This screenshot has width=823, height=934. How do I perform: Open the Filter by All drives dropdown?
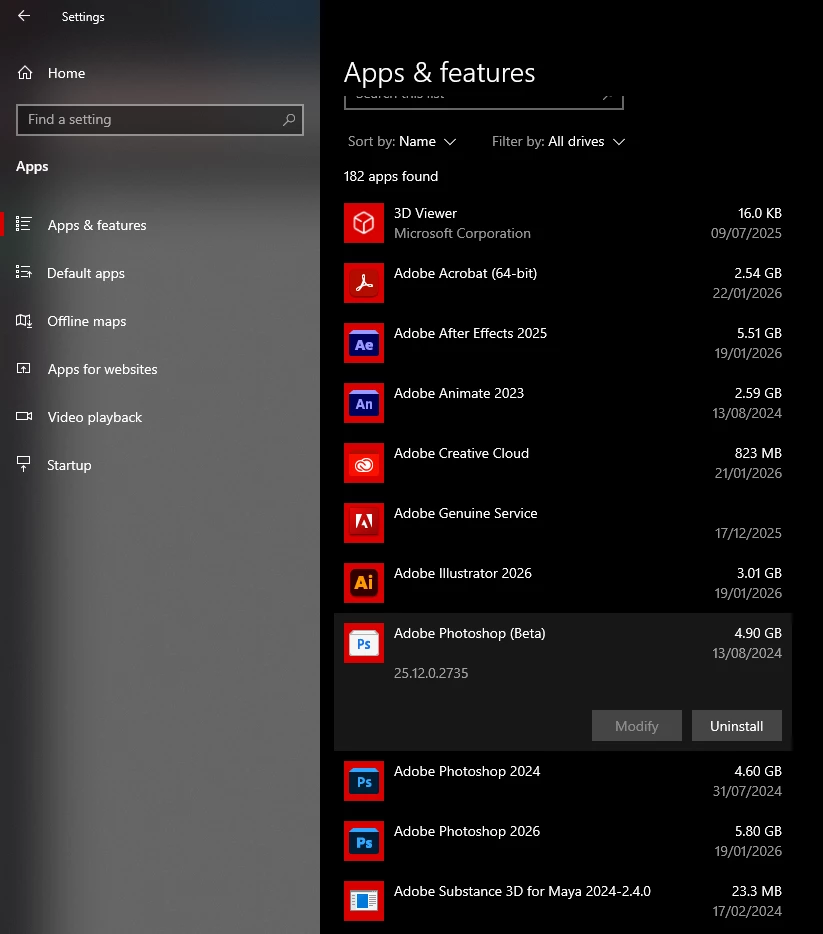pos(559,142)
